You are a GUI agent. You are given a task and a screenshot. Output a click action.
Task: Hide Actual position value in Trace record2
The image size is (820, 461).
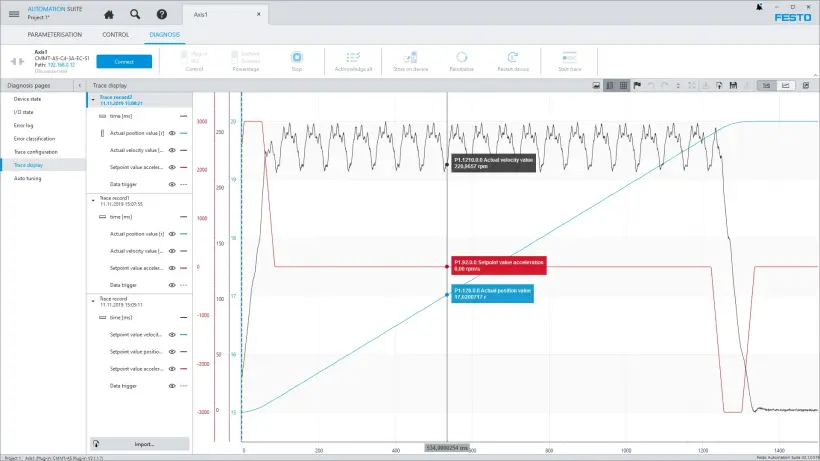coord(172,133)
